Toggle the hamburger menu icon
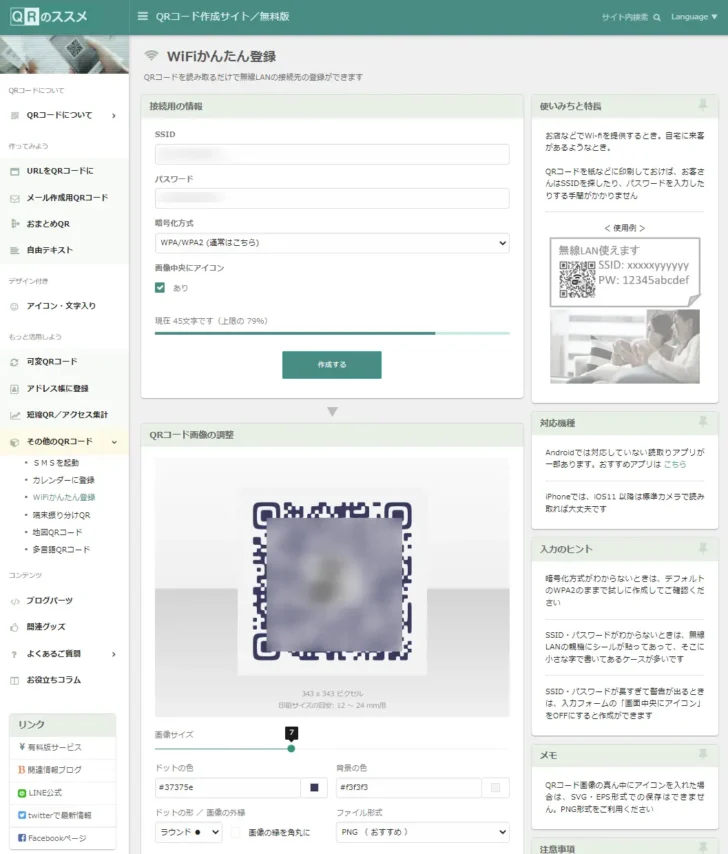This screenshot has height=854, width=728. pyautogui.click(x=143, y=16)
